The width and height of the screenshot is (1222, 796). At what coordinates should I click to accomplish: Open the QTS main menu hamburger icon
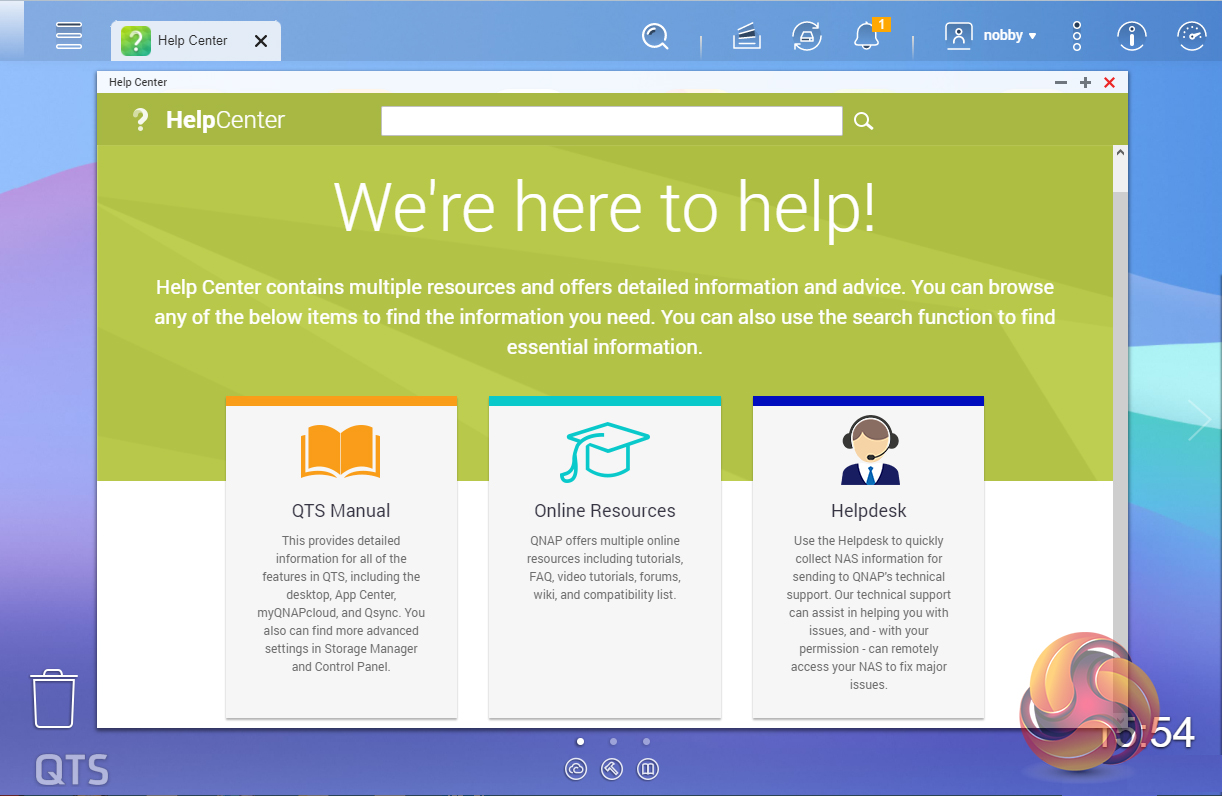[69, 35]
